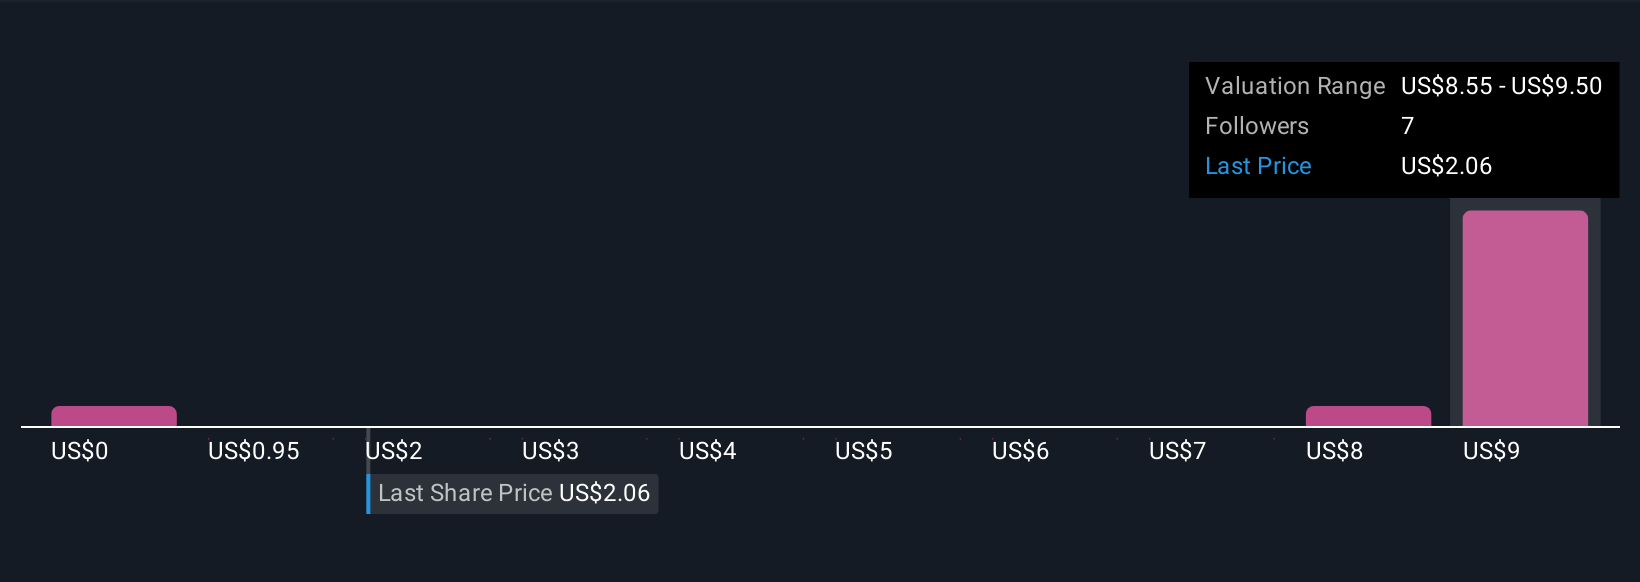Click the US$4 axis label
This screenshot has height=582, width=1640.
click(708, 451)
